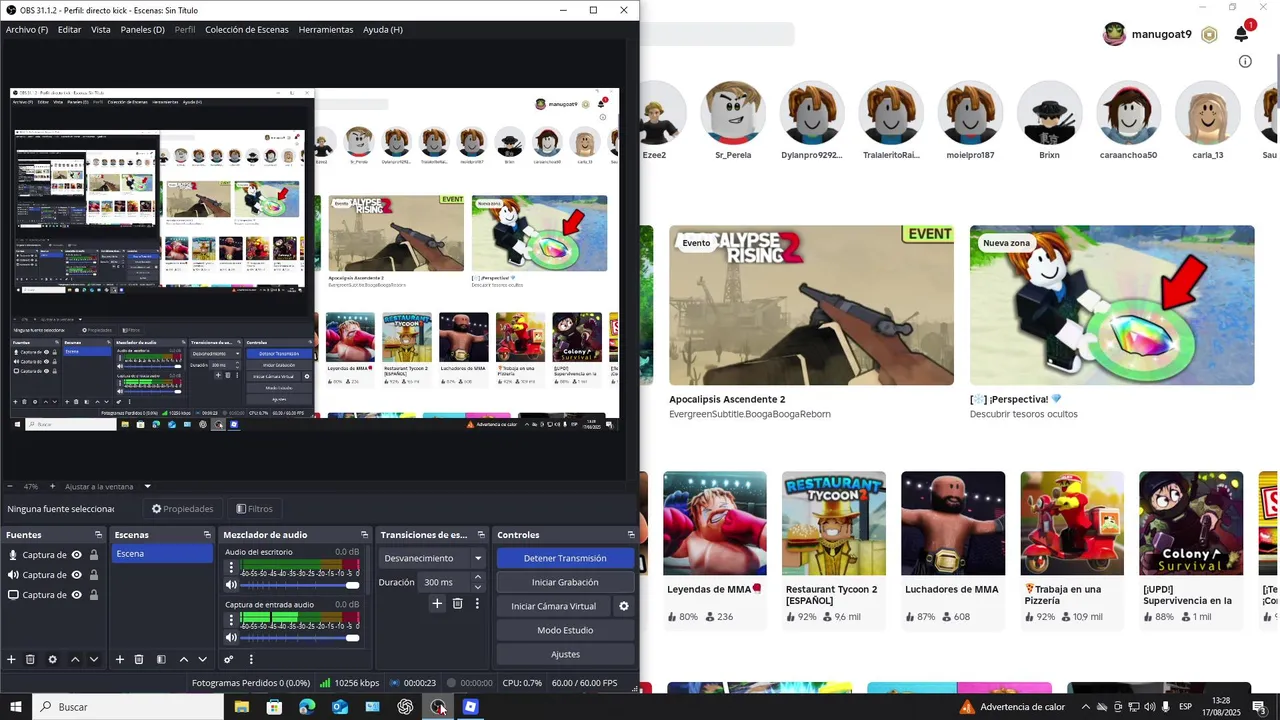Increase transition duration with up arrow
This screenshot has width=1280, height=720.
click(478, 577)
